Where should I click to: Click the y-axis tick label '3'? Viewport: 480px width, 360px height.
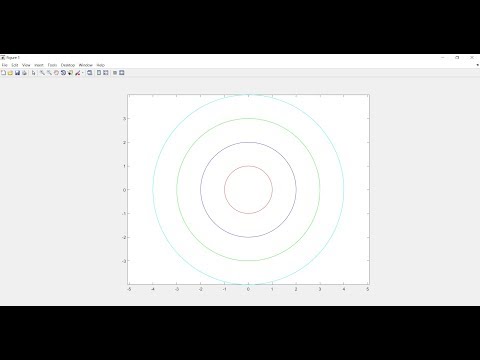125,118
